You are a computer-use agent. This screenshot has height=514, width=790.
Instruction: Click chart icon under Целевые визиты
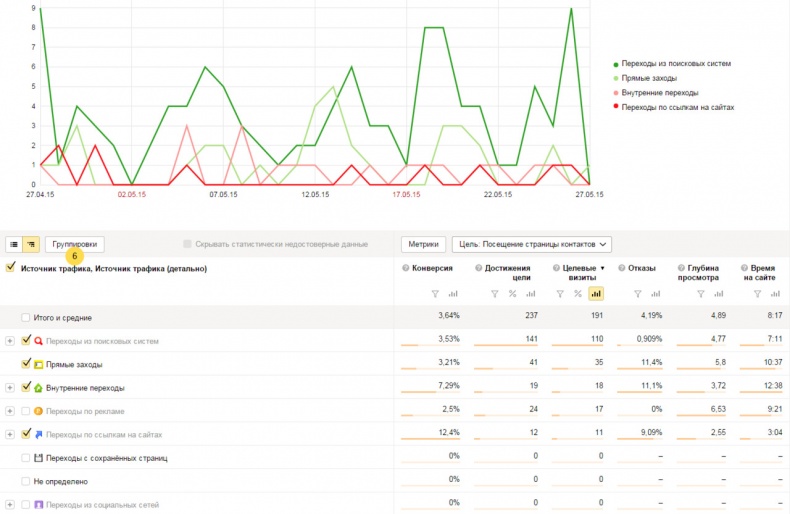point(596,293)
